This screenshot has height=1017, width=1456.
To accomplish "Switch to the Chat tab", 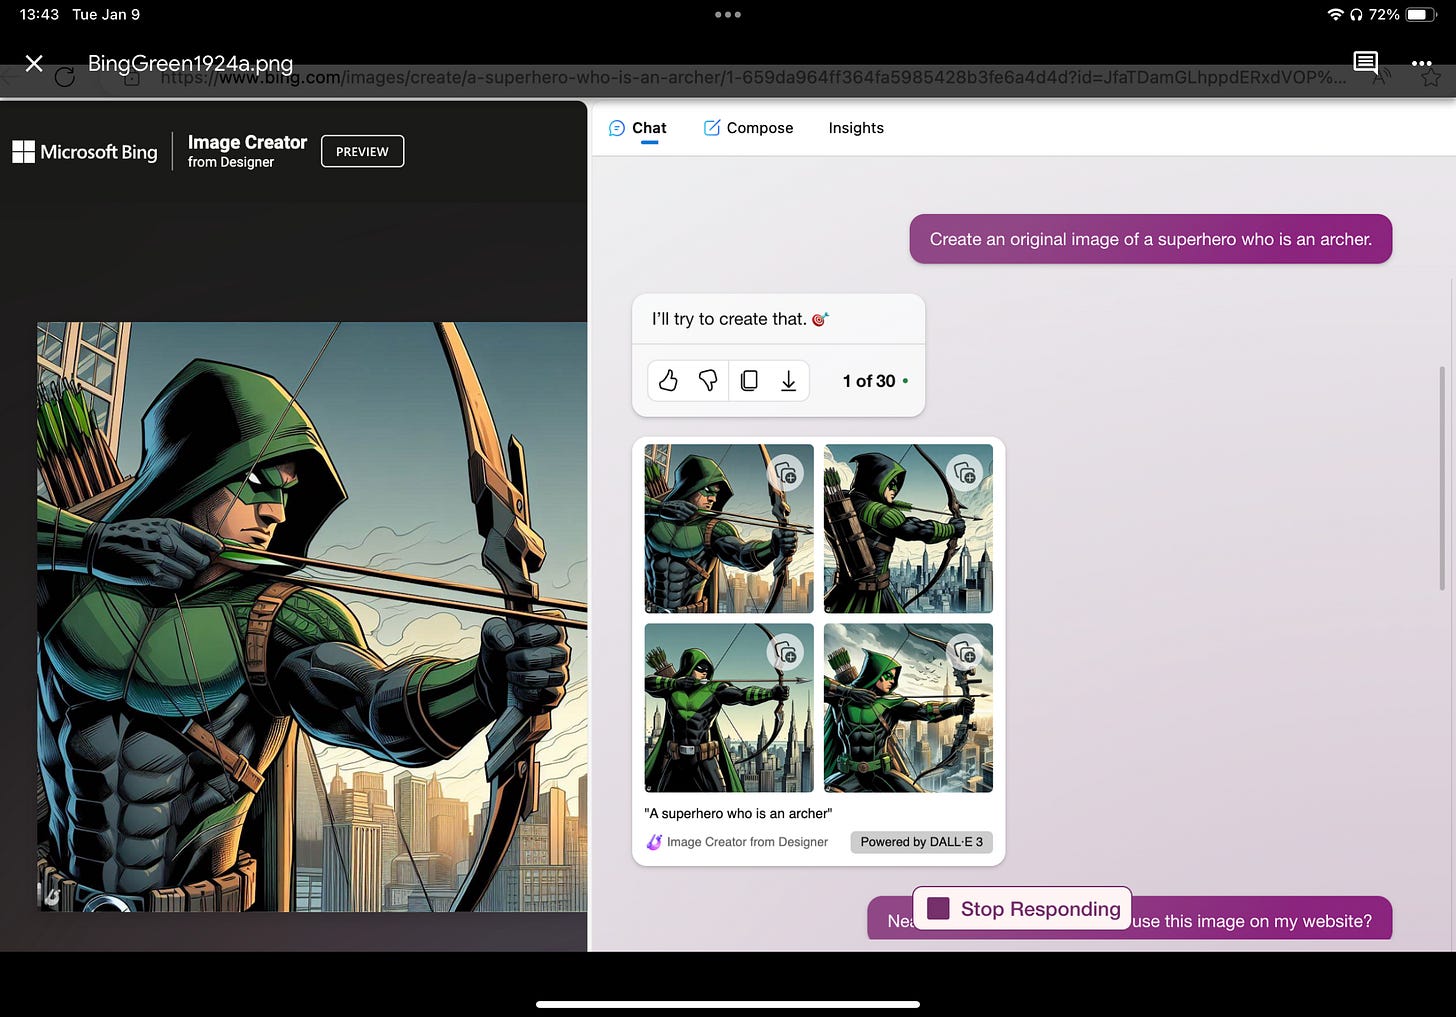I will (638, 128).
